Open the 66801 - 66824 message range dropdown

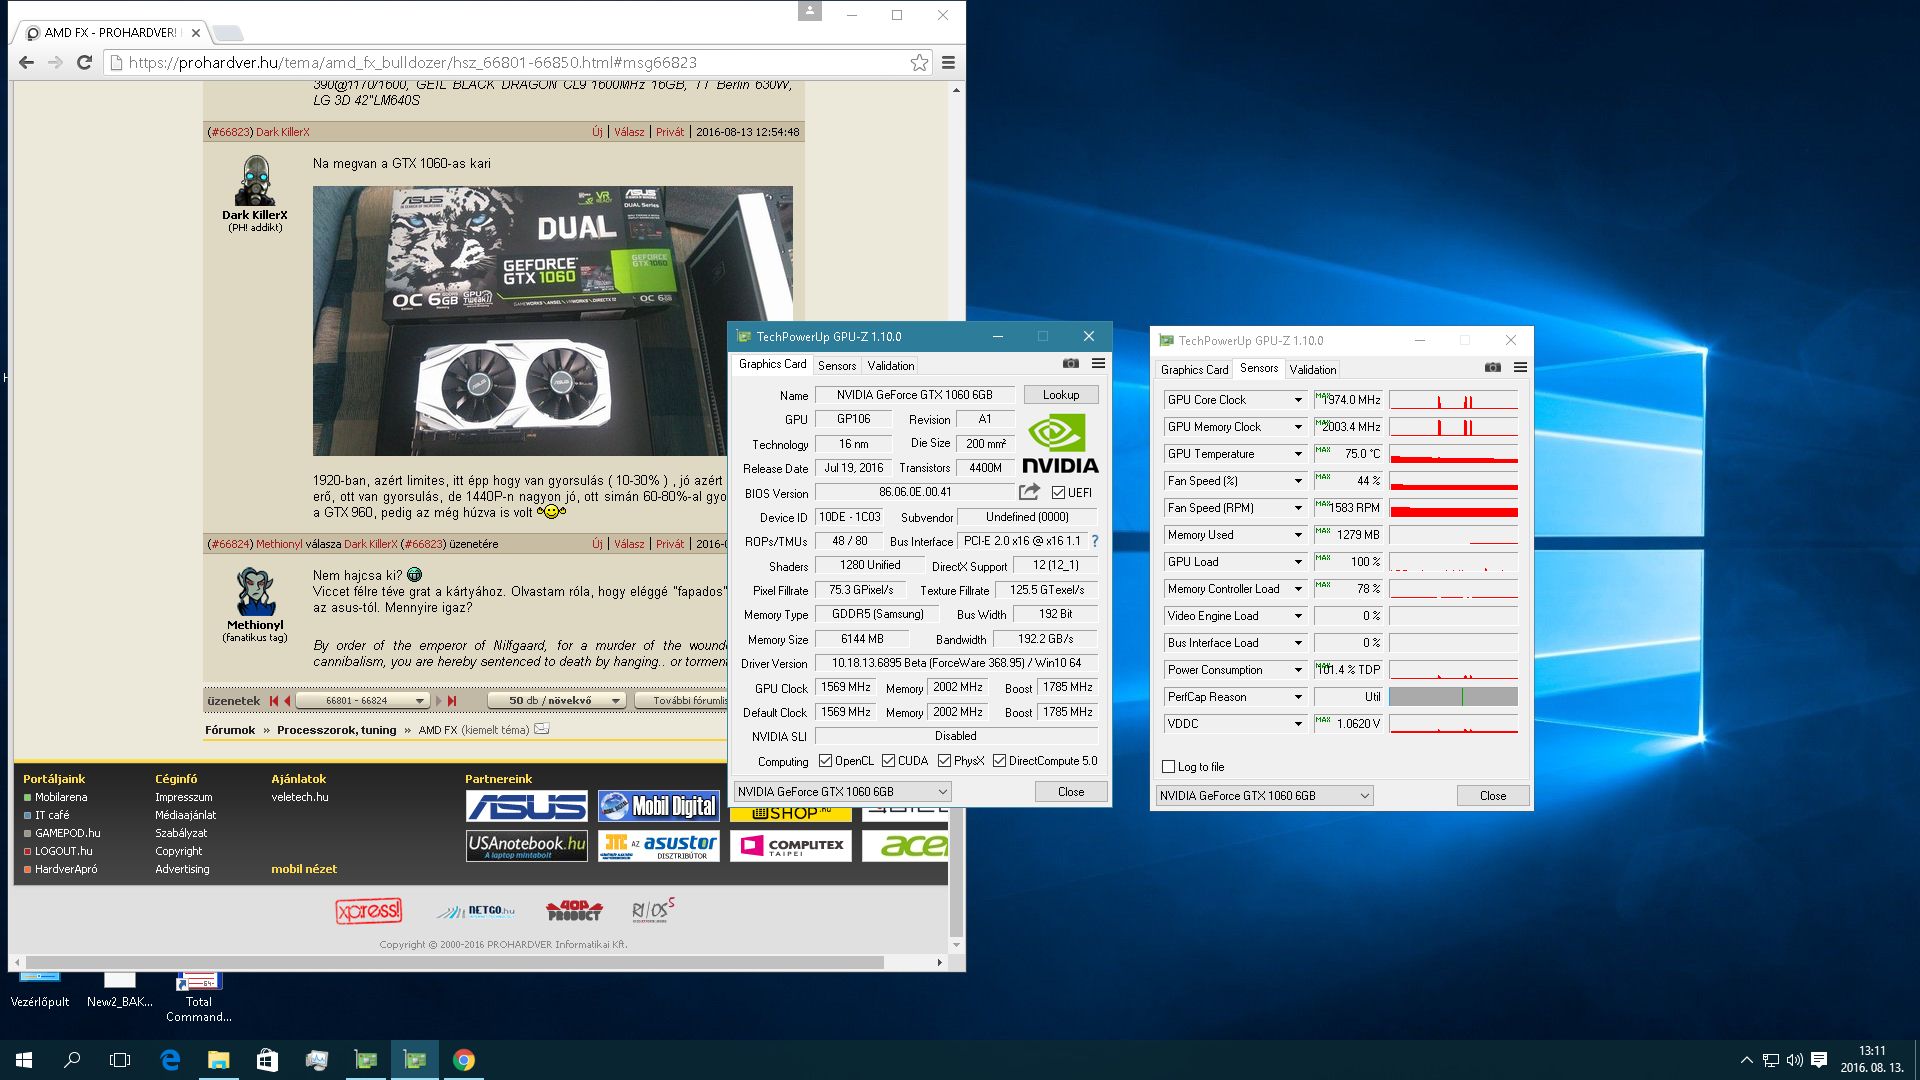coord(363,701)
